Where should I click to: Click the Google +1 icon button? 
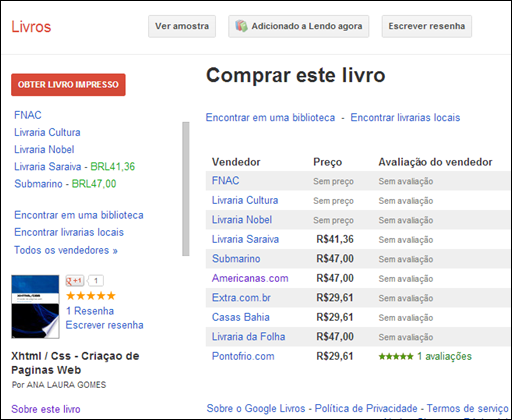click(x=75, y=281)
